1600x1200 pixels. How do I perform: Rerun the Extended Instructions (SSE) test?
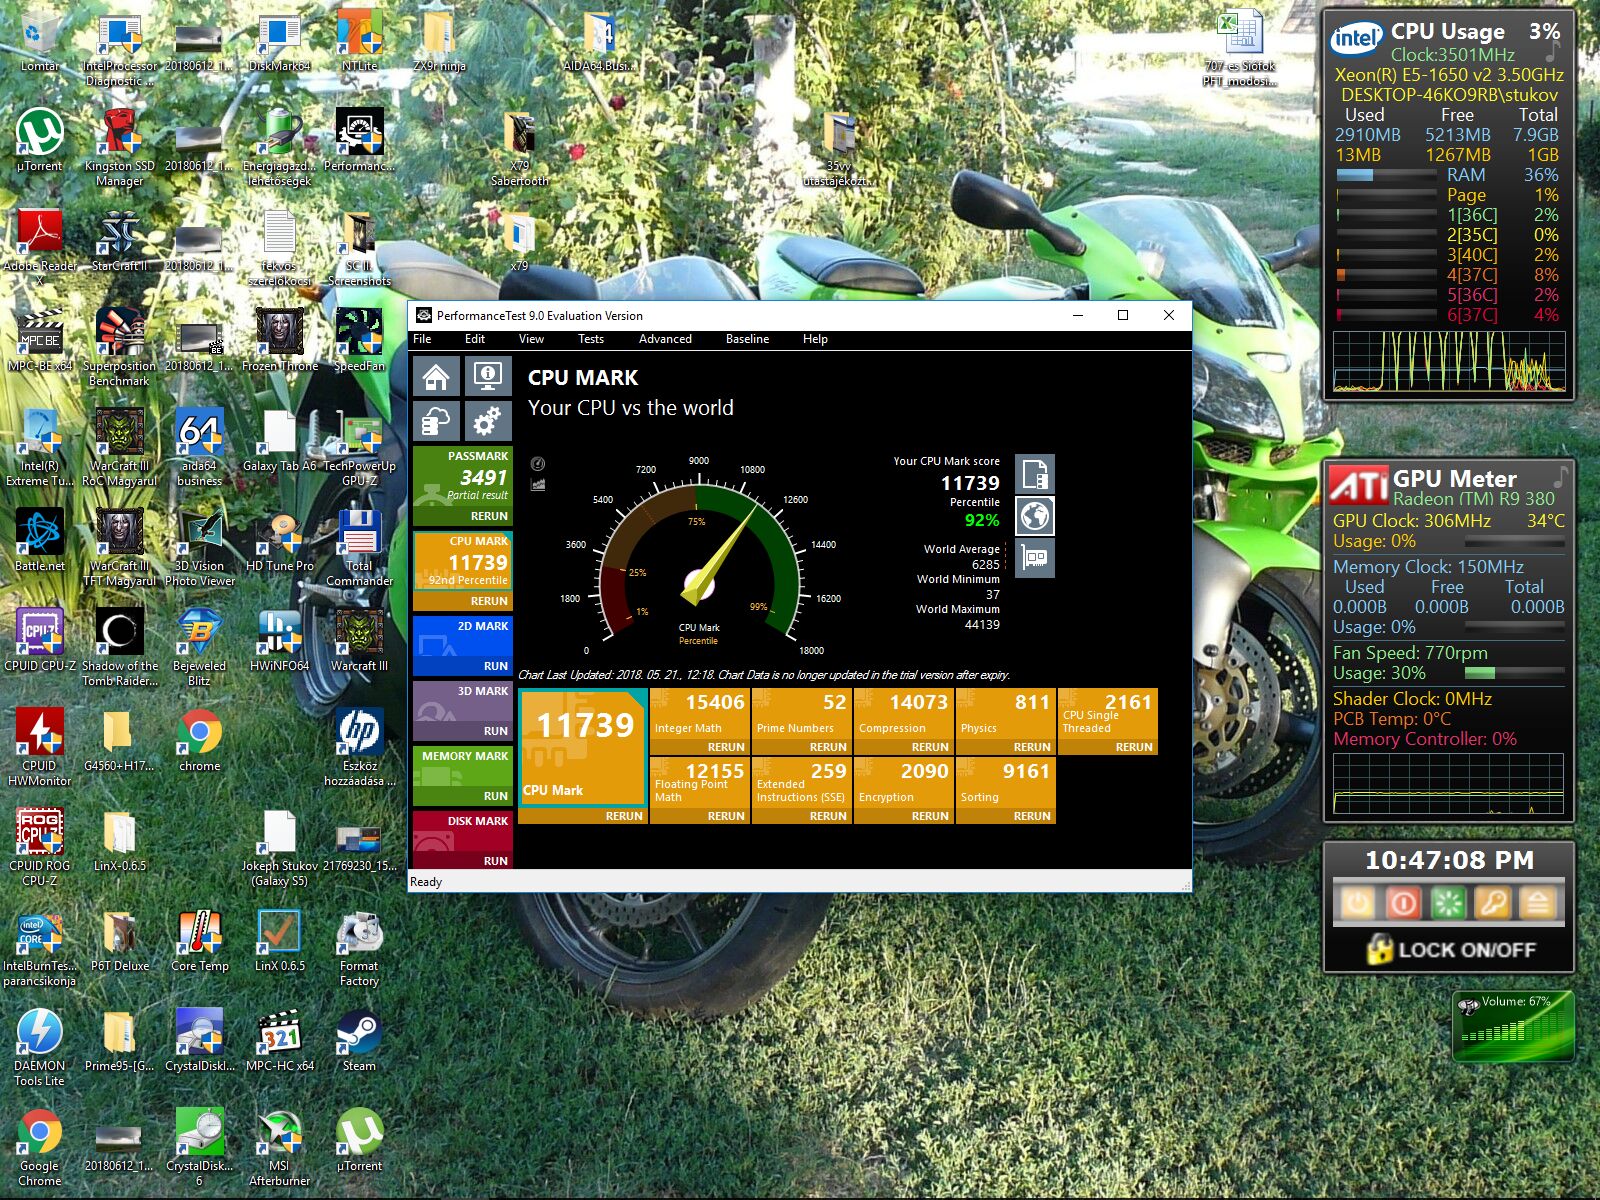[x=828, y=816]
